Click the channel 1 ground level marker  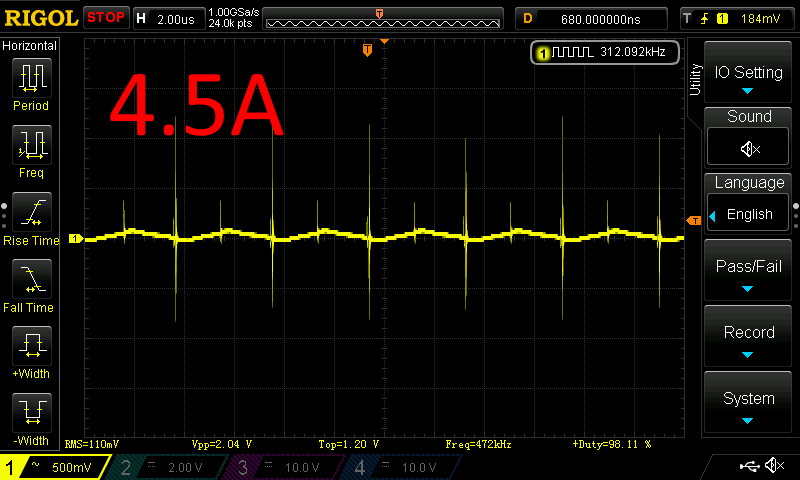point(76,238)
